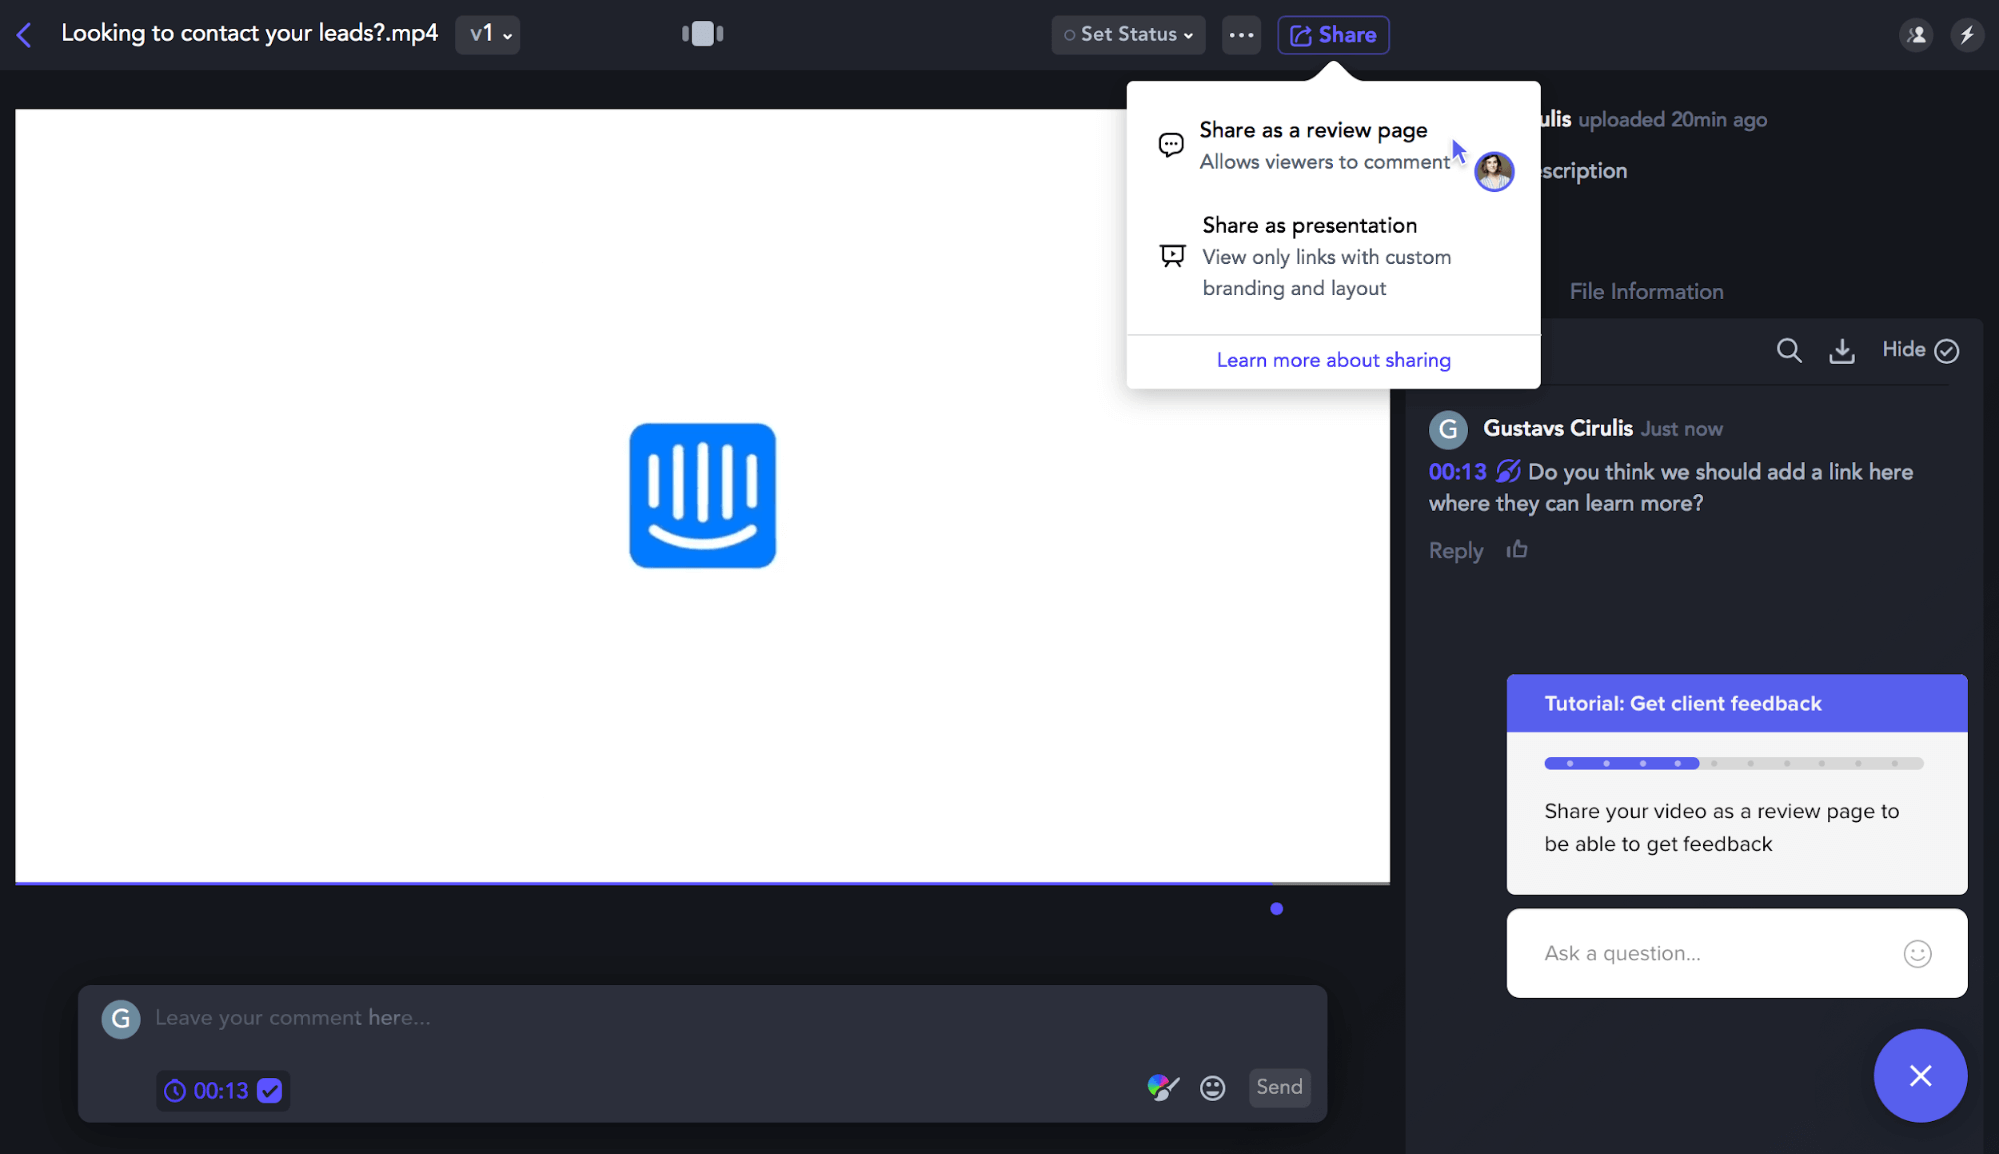Expand the Set Status dropdown
The width and height of the screenshot is (1999, 1154).
pyautogui.click(x=1128, y=35)
